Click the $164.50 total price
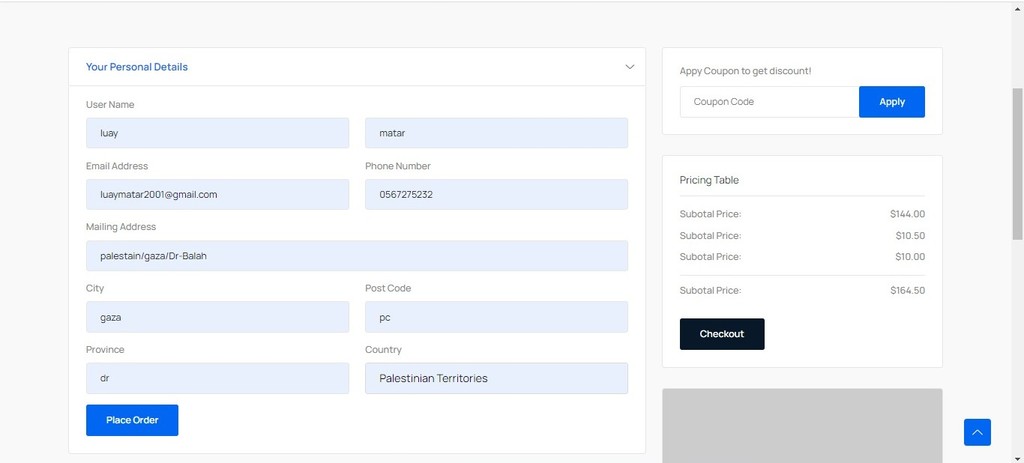Viewport: 1024px width, 463px height. (x=908, y=291)
